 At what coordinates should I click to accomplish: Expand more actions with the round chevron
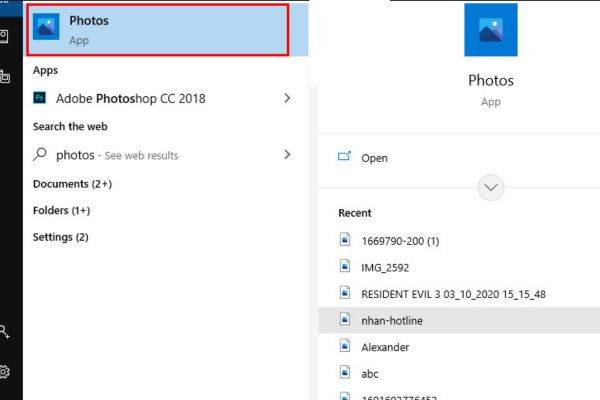point(491,187)
